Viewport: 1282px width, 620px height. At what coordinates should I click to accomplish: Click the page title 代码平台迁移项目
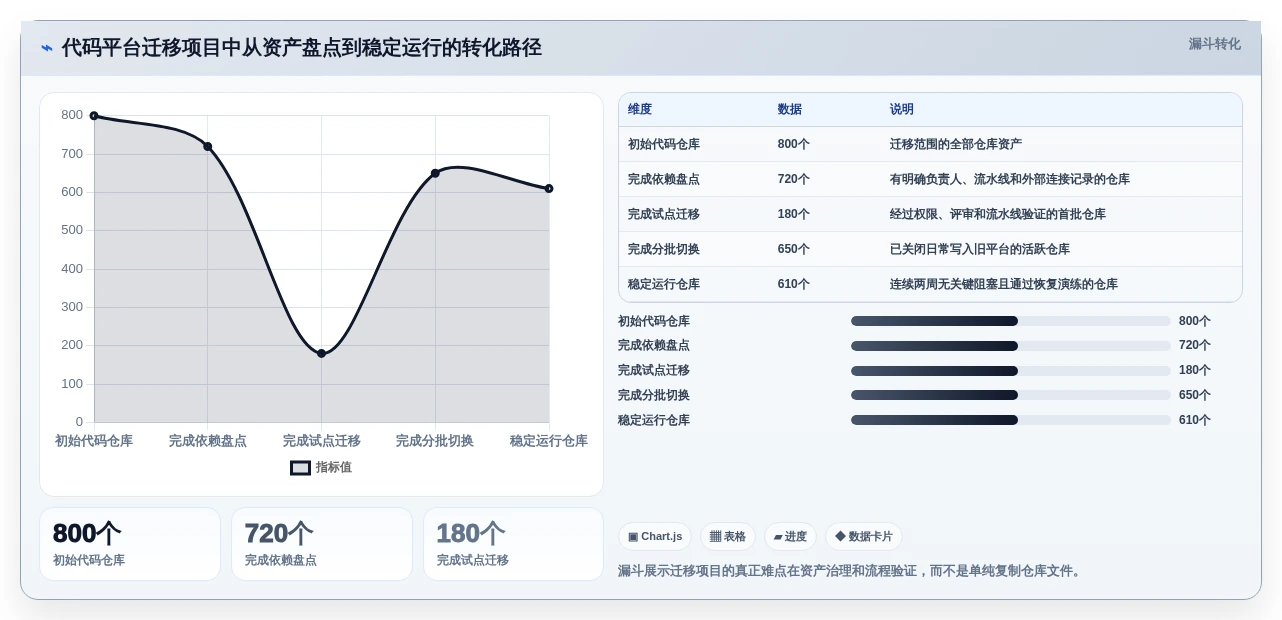(x=301, y=48)
